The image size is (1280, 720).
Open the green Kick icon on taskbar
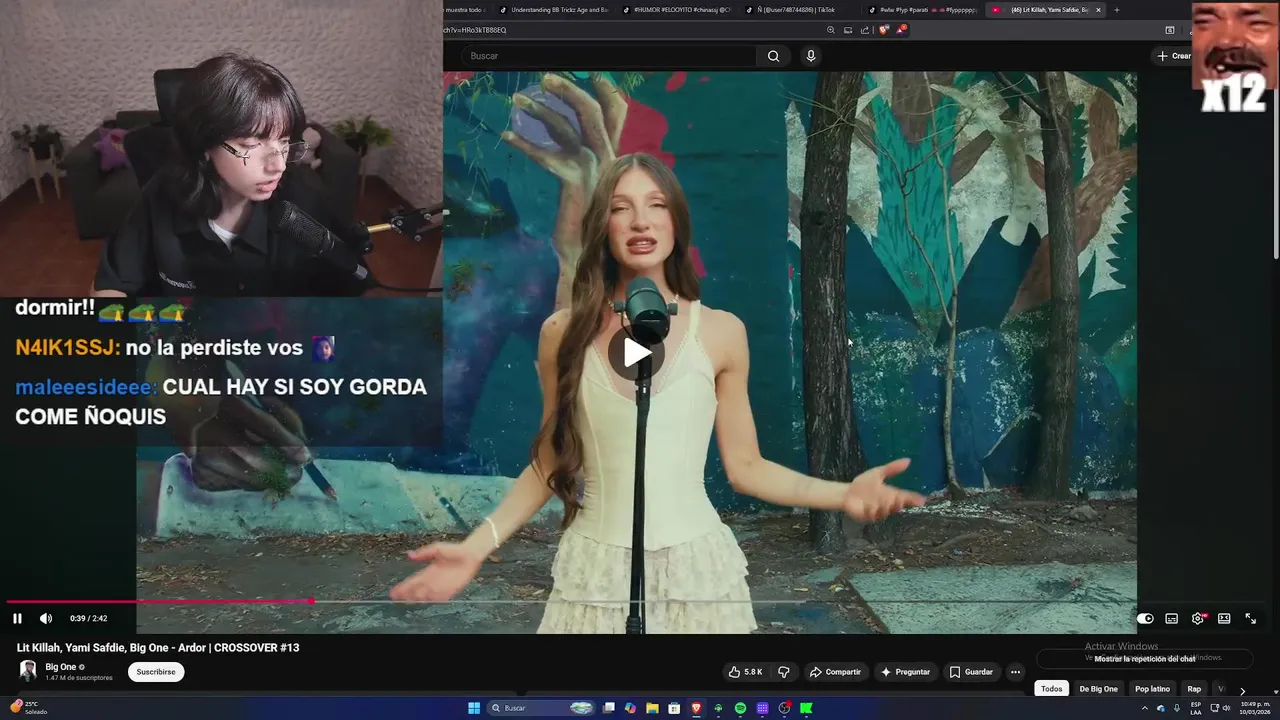coord(806,708)
